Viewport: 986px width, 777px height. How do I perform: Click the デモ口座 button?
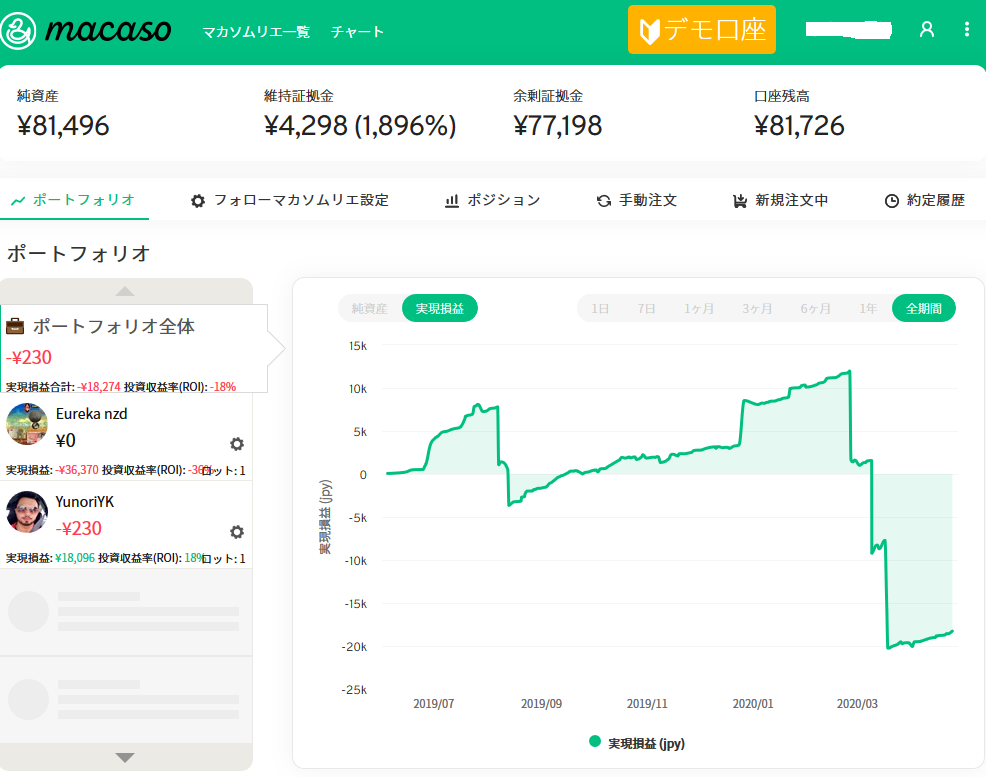702,30
